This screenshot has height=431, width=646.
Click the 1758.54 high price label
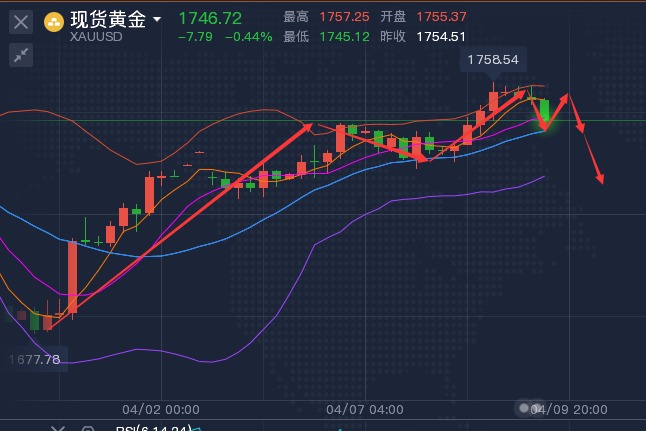point(493,60)
